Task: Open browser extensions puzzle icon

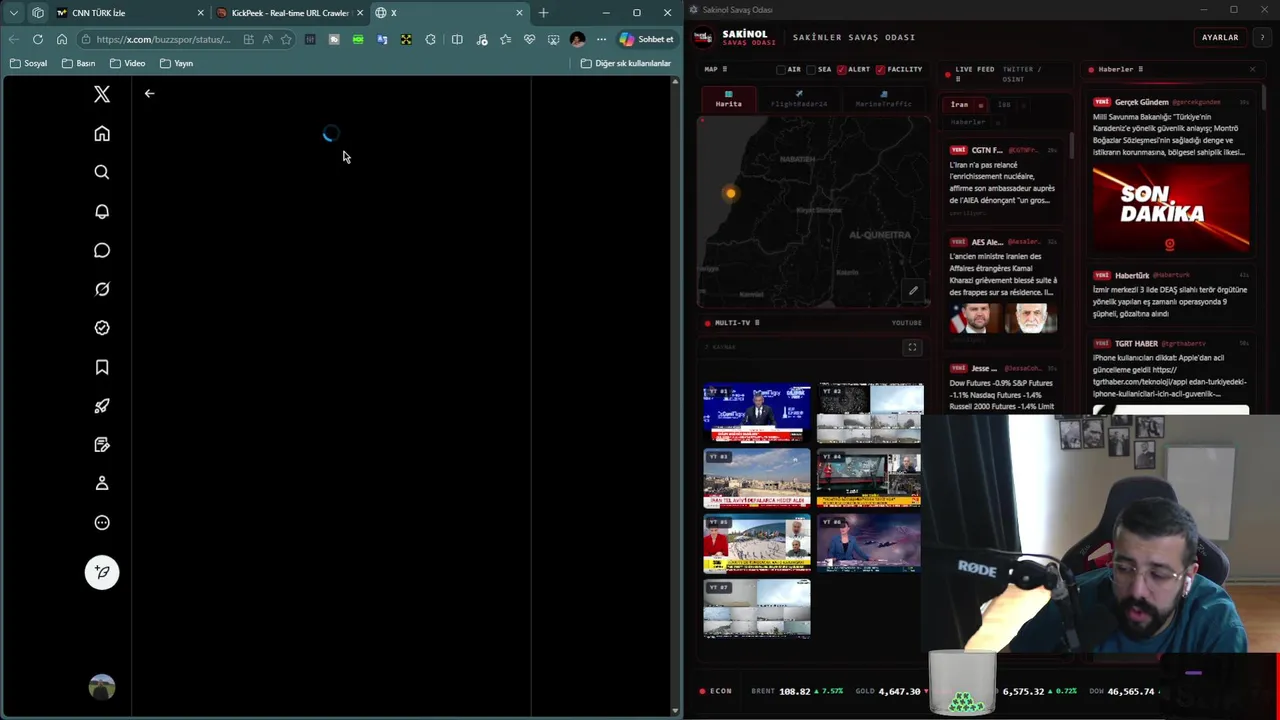Action: [x=430, y=39]
